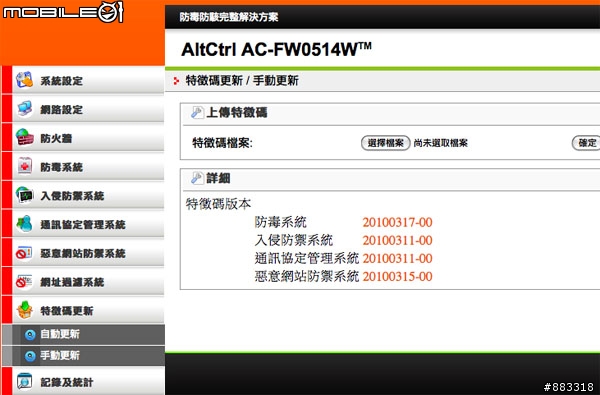Click the 入侵防禦系統 monitor icon
This screenshot has width=600, height=395.
(24, 195)
